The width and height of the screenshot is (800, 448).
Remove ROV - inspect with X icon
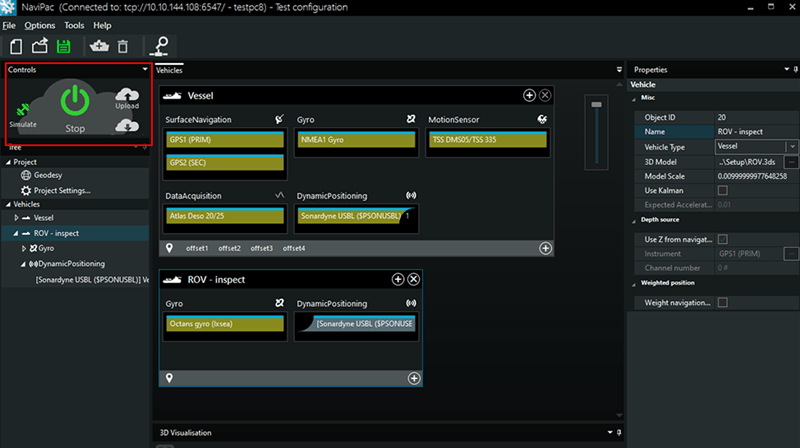pyautogui.click(x=414, y=280)
